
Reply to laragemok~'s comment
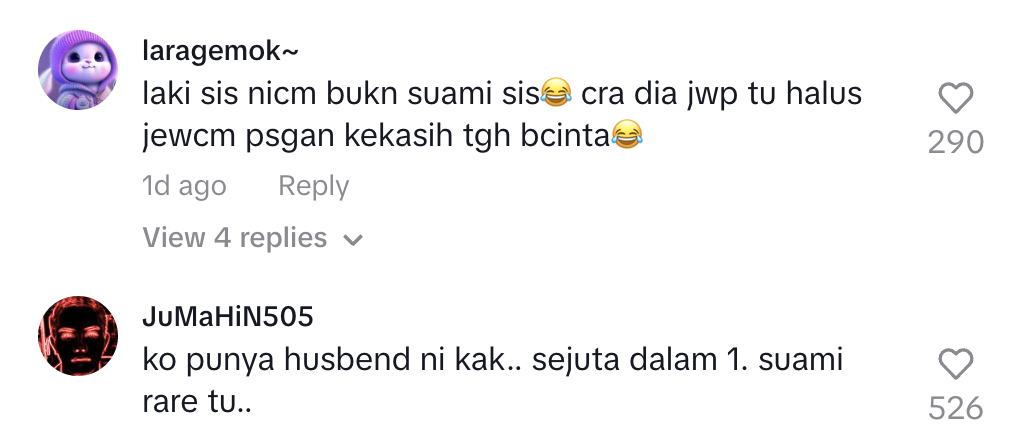(313, 186)
